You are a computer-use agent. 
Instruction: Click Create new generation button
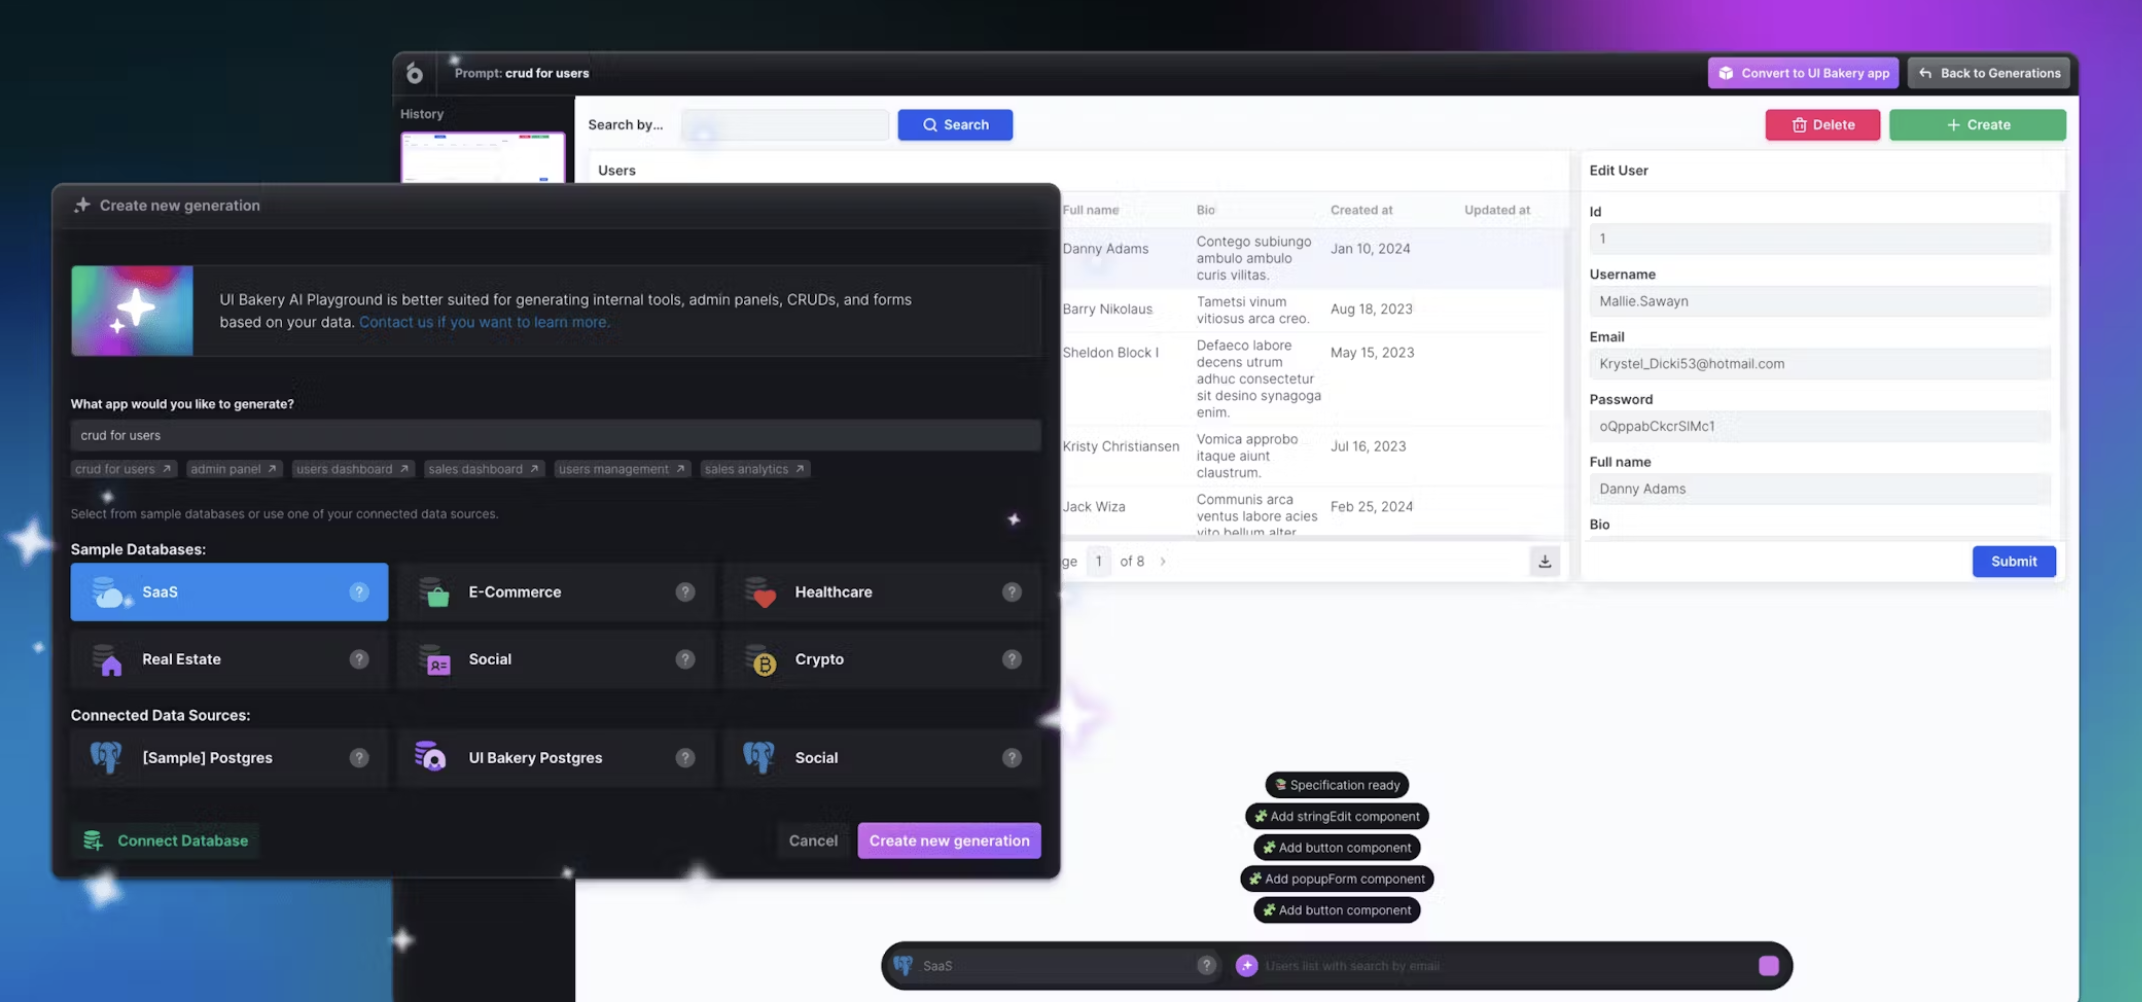(949, 841)
